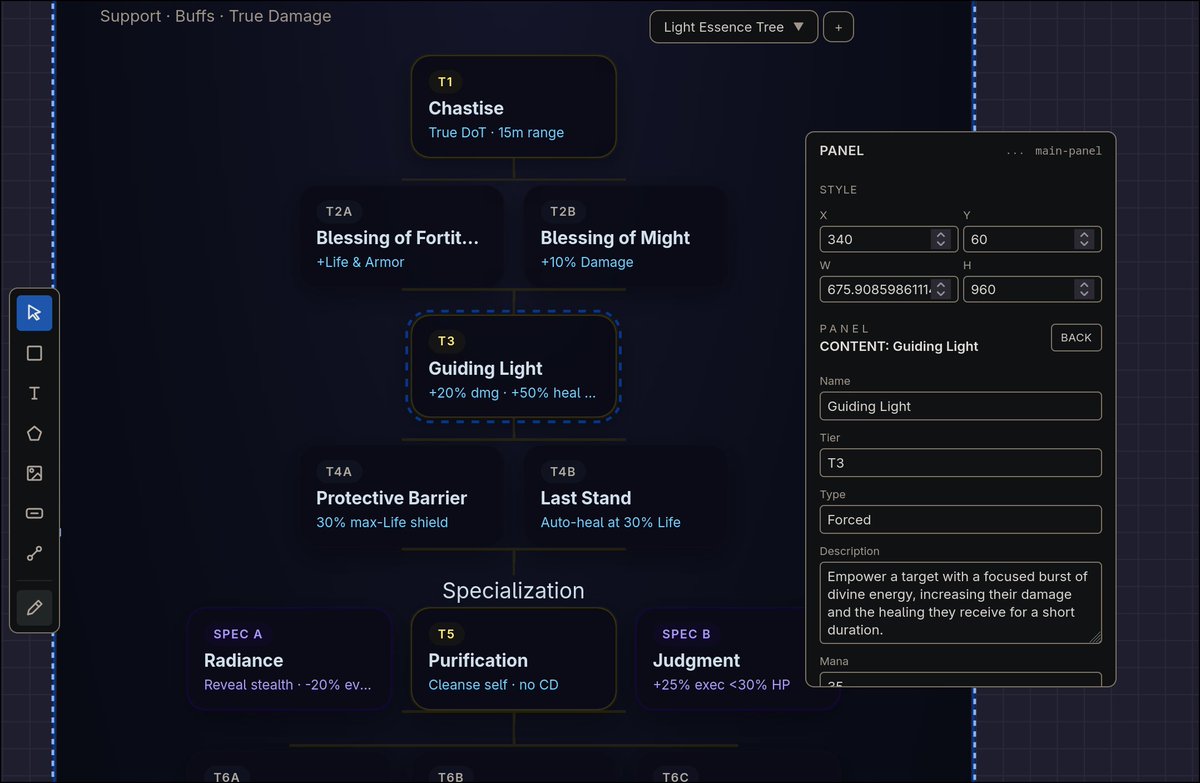Select the image tool
Screen dimensions: 1200x783
pyautogui.click(x=34, y=473)
